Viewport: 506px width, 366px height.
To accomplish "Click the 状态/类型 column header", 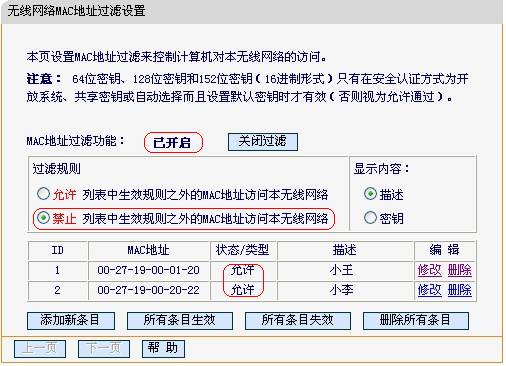I will (x=243, y=250).
